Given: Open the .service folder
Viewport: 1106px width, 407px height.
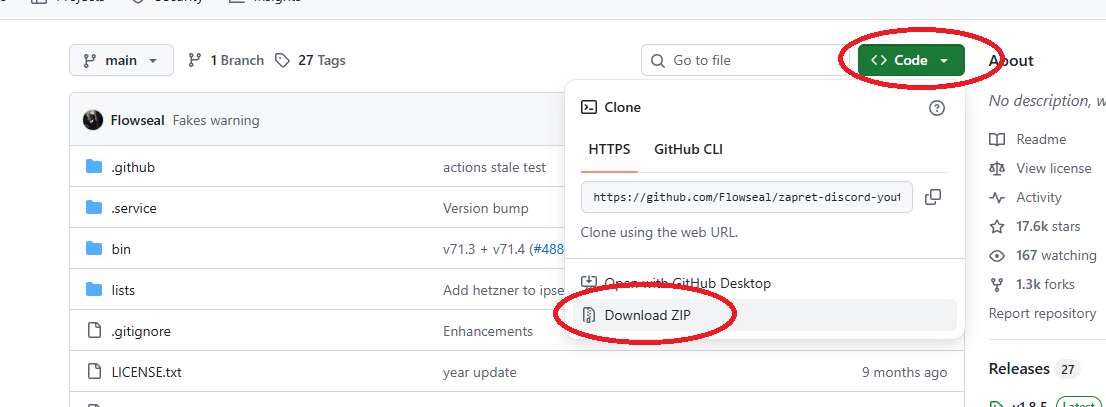Looking at the screenshot, I should (x=134, y=209).
